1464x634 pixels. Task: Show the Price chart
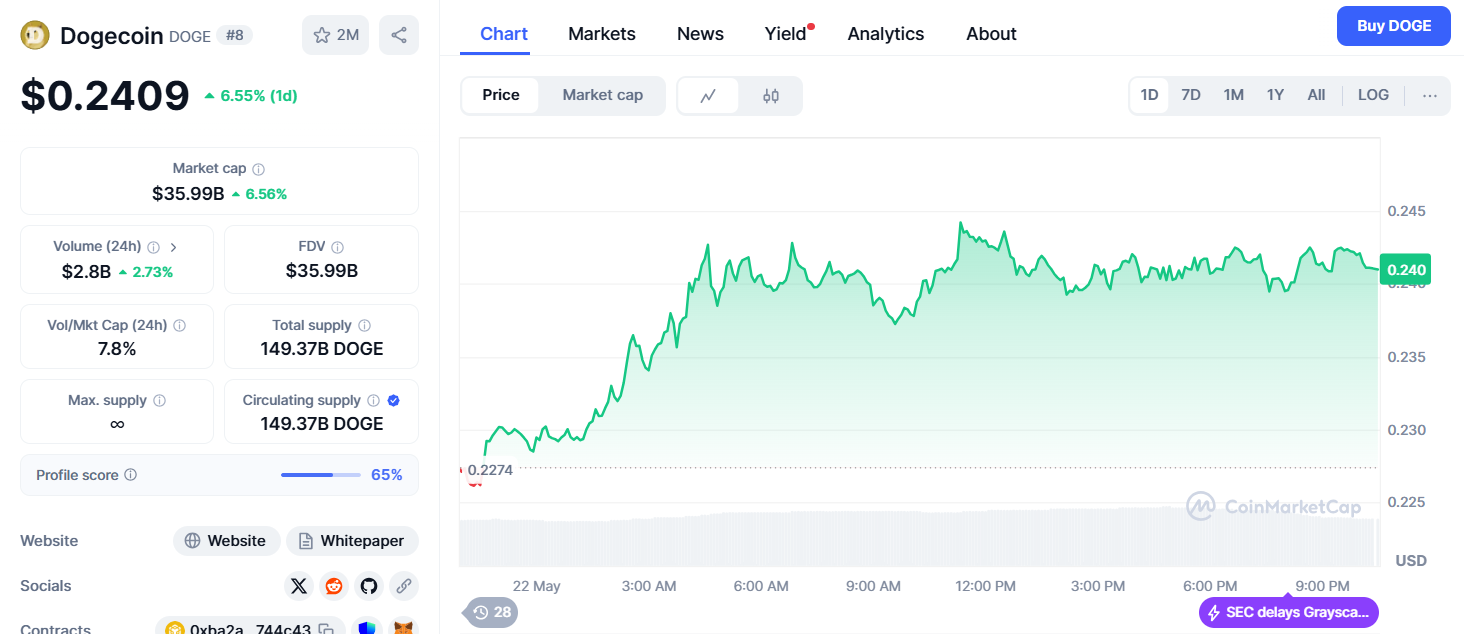pos(501,96)
